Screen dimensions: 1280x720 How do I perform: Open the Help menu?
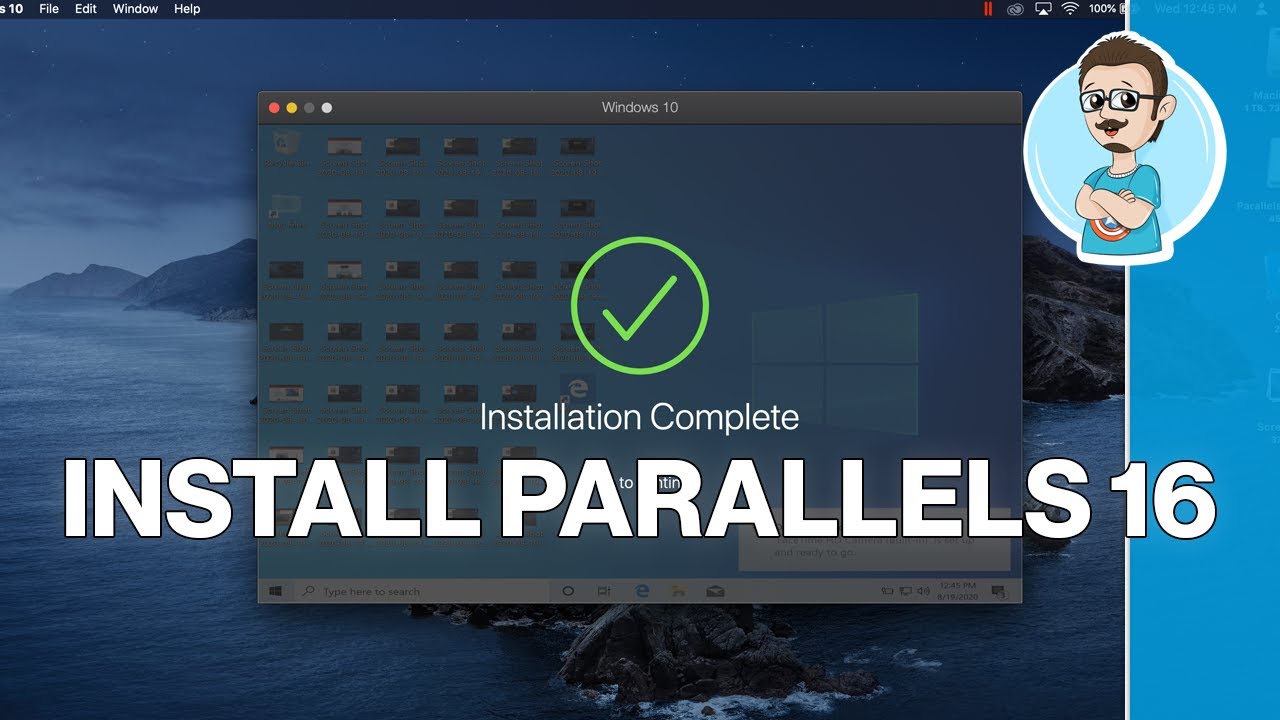point(187,9)
